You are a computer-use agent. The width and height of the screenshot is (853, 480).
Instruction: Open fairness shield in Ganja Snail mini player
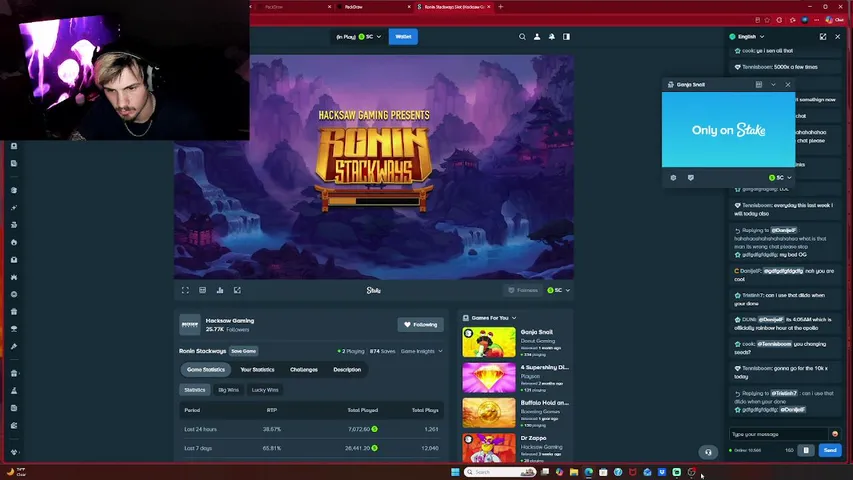click(690, 177)
